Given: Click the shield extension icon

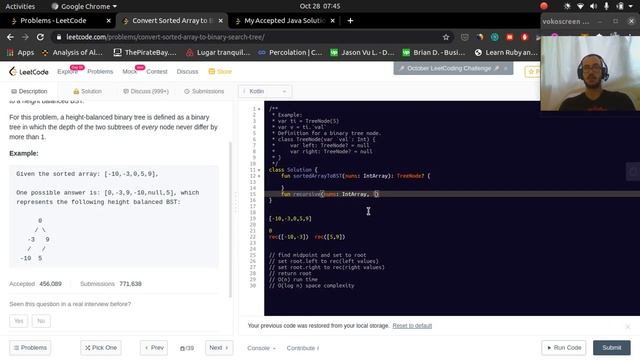Looking at the screenshot, I should point(464,37).
